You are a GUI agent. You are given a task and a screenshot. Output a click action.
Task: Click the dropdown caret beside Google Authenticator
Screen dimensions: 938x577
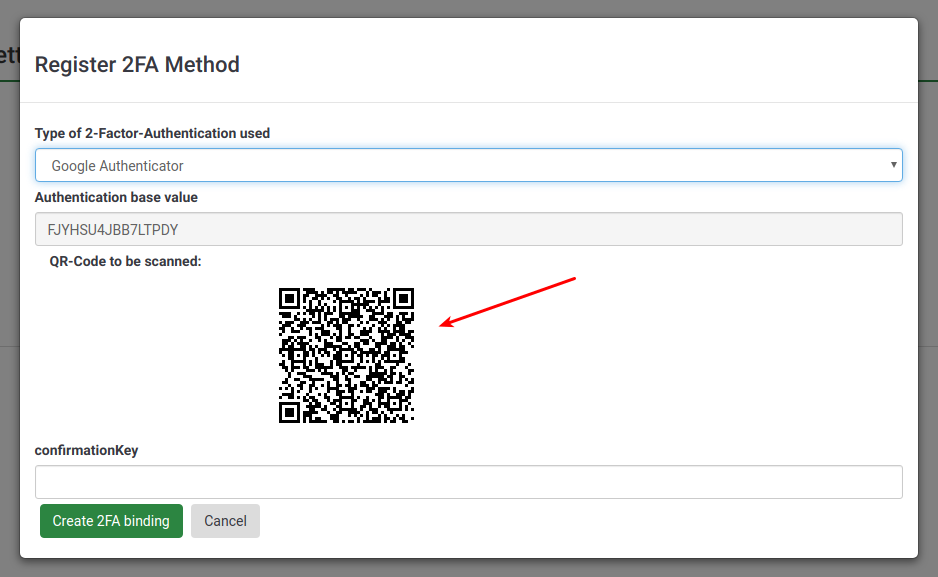(x=893, y=165)
